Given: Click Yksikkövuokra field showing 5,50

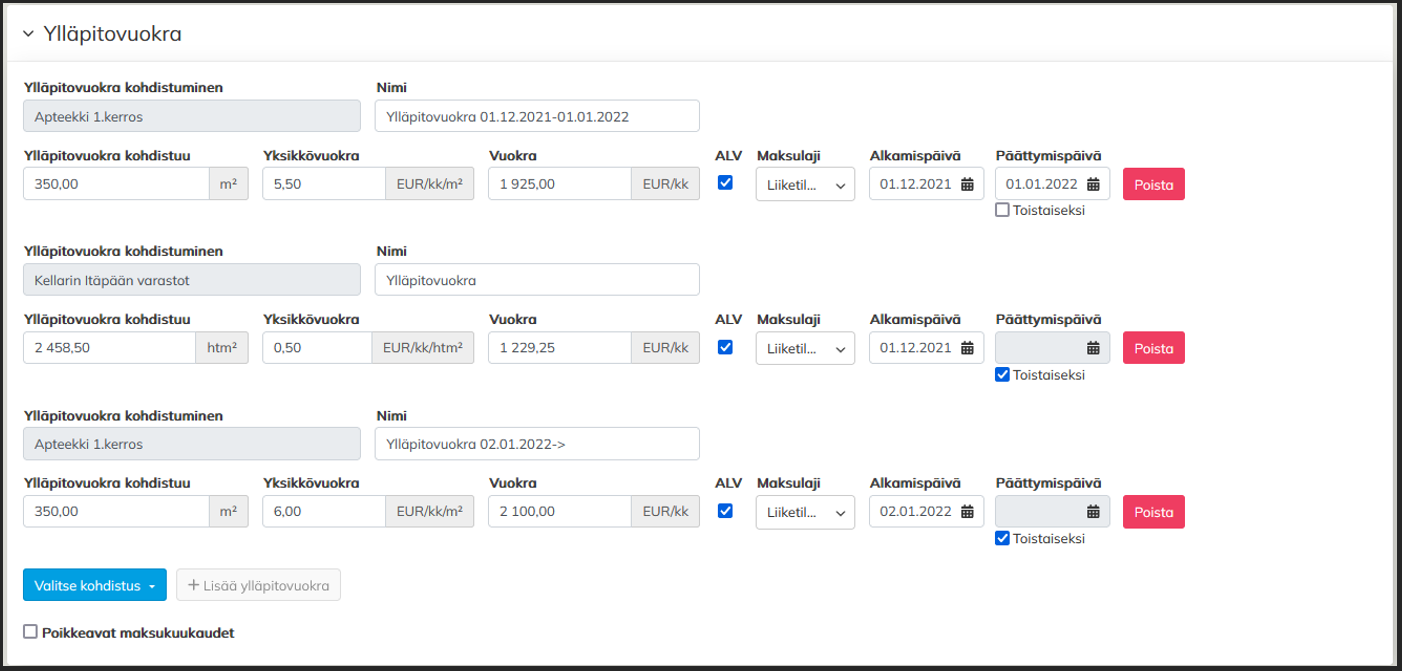Looking at the screenshot, I should tap(323, 184).
